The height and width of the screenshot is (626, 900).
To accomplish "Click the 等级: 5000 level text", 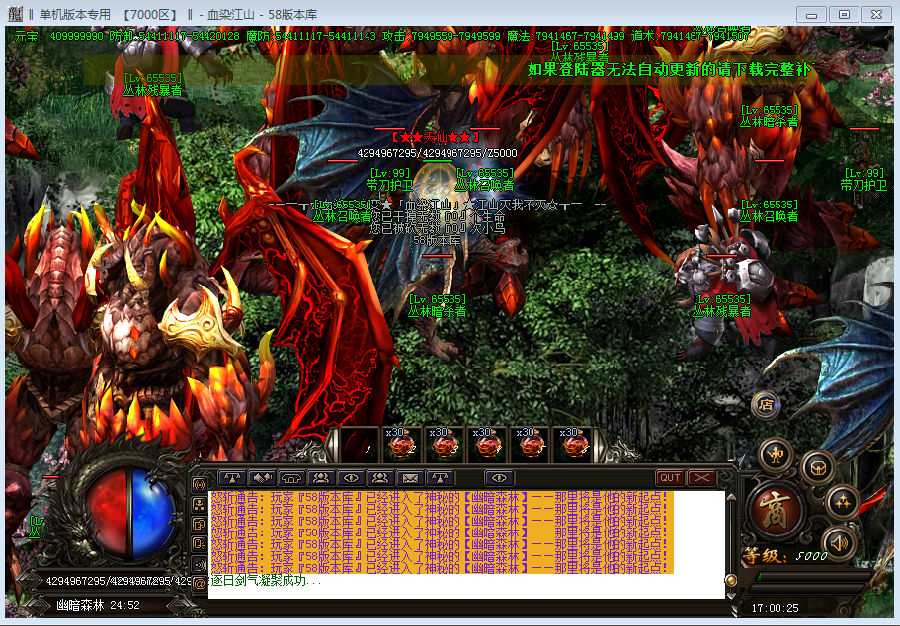I will coord(785,556).
